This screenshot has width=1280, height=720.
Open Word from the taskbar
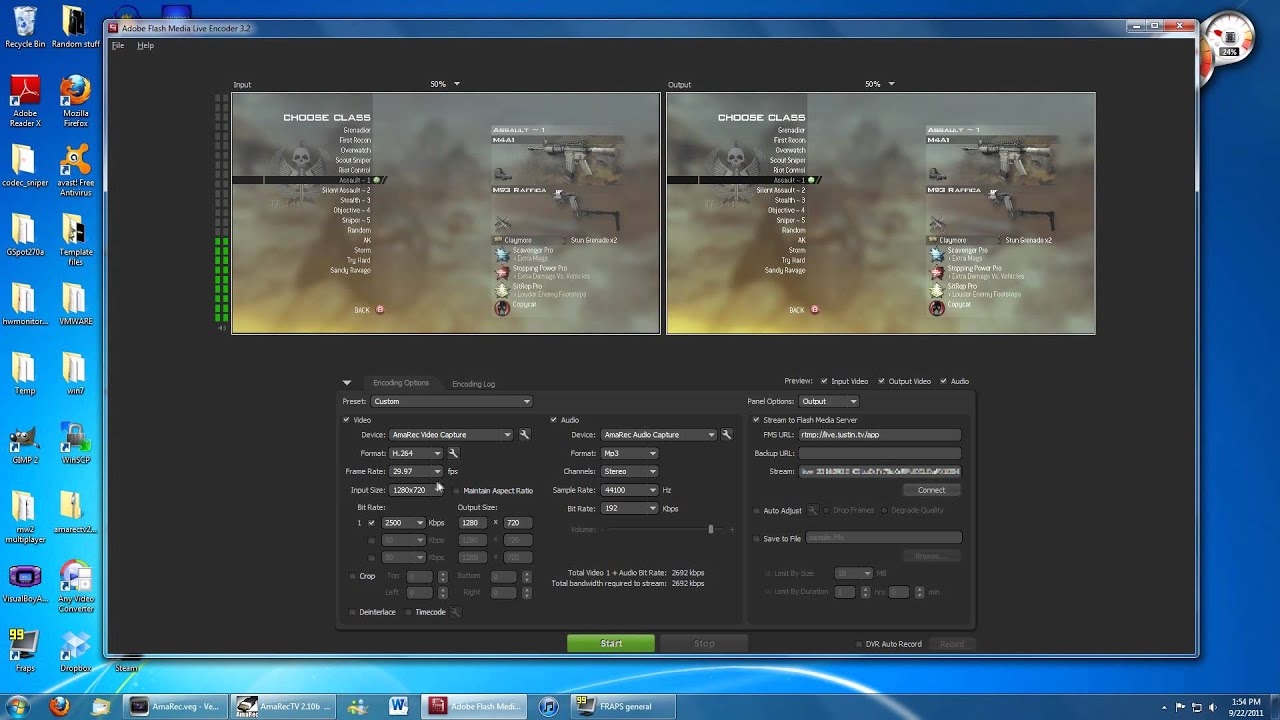coord(398,706)
